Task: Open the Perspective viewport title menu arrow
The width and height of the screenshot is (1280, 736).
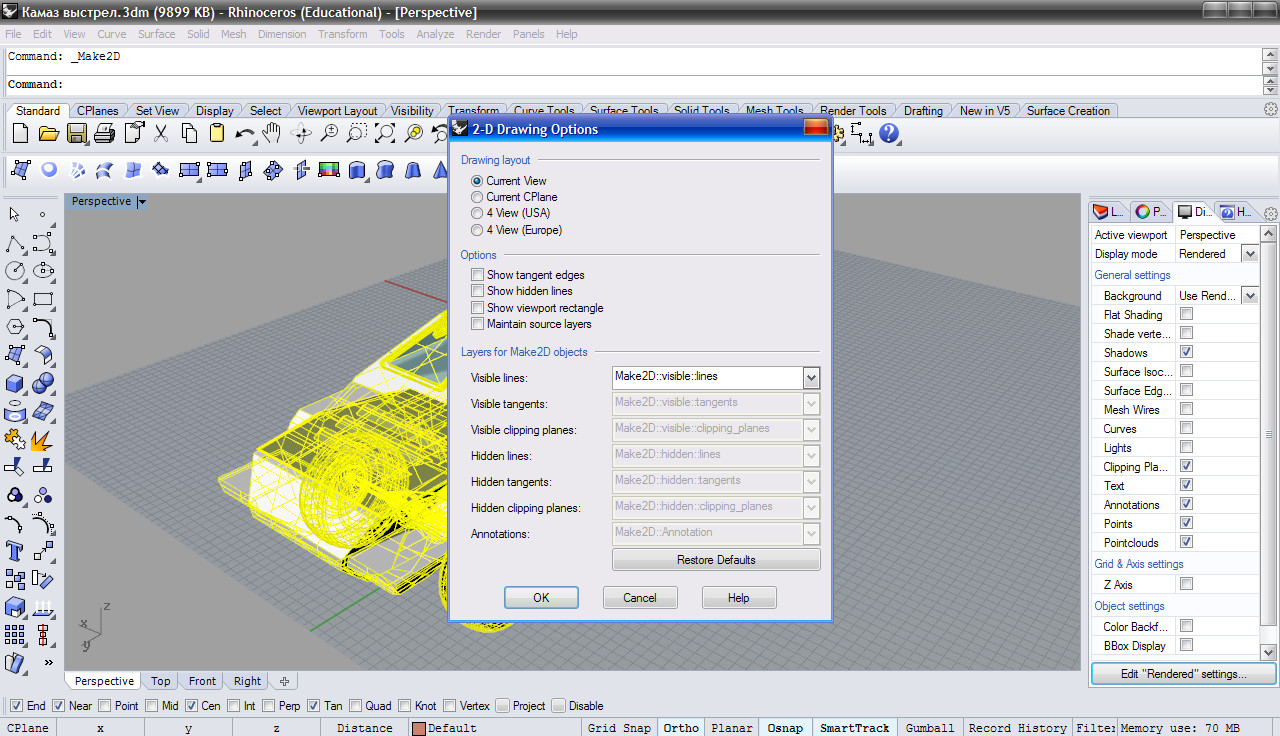Action: 142,202
